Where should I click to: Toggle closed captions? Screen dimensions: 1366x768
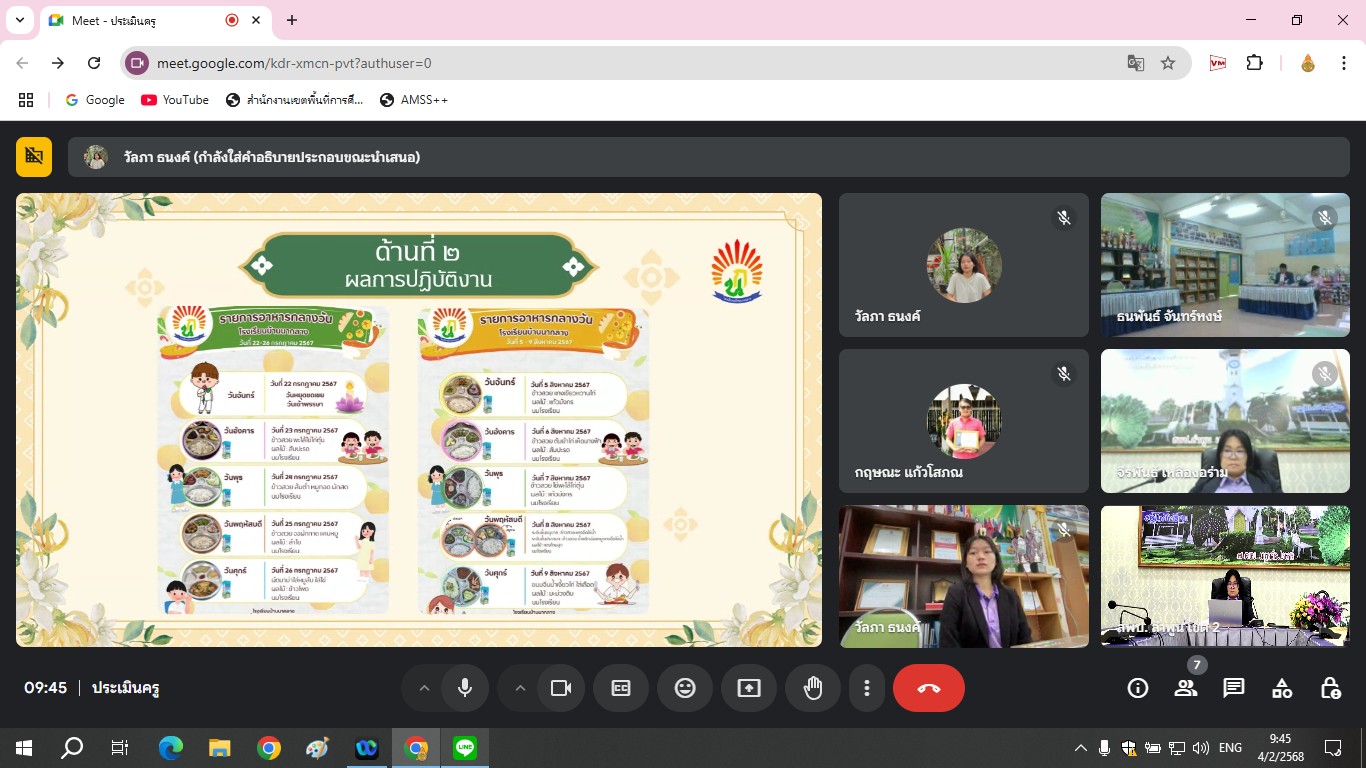point(621,688)
